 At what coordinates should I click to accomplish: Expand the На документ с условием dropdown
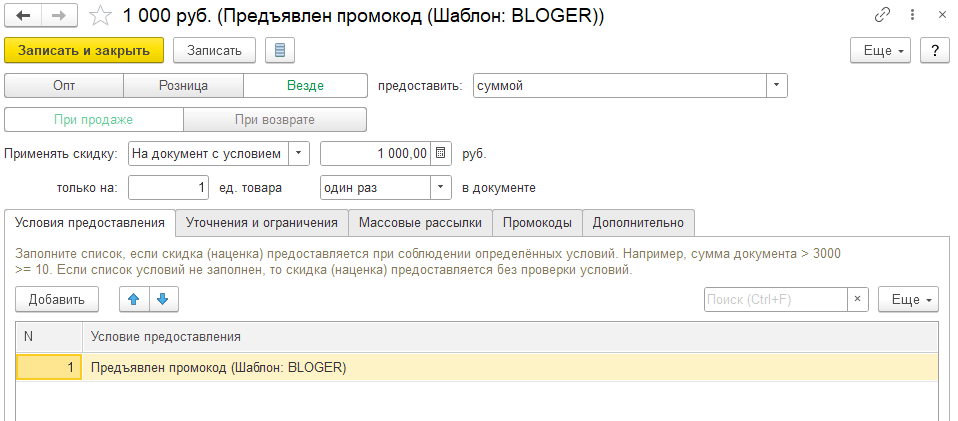pyautogui.click(x=299, y=154)
